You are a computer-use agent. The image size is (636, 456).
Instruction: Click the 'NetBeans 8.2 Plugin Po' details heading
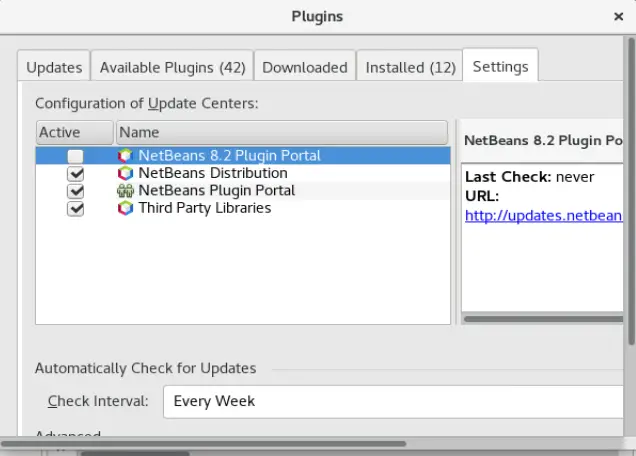tap(544, 140)
